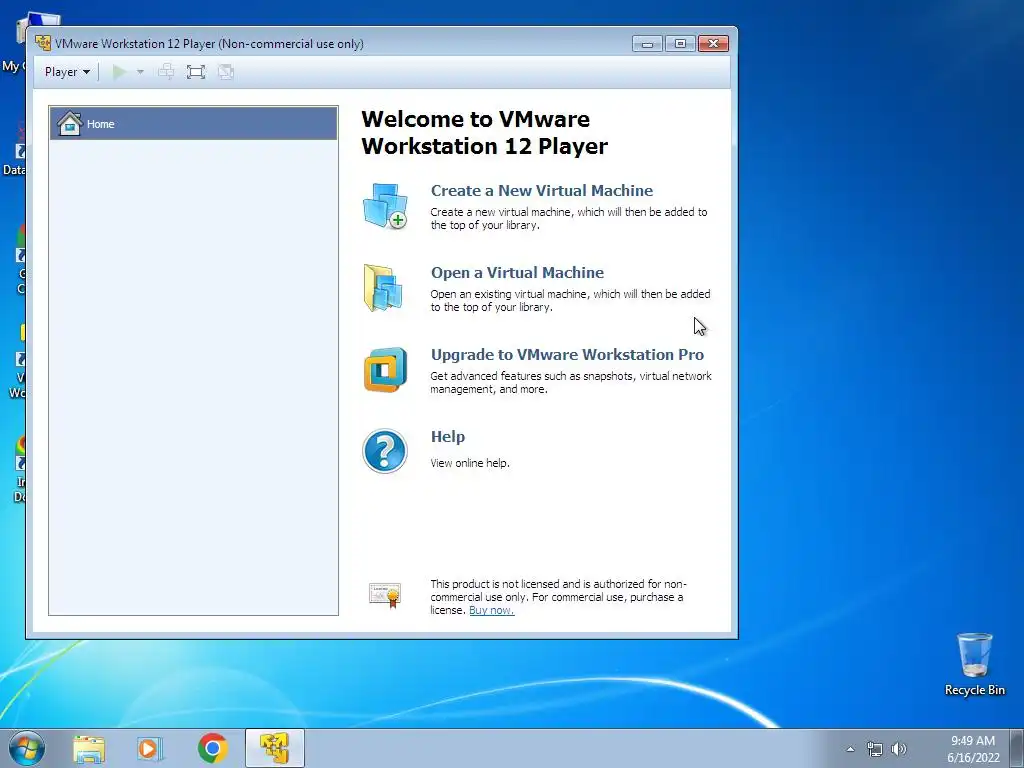The width and height of the screenshot is (1024, 768).
Task: Click 'View online help.' text
Action: click(470, 463)
